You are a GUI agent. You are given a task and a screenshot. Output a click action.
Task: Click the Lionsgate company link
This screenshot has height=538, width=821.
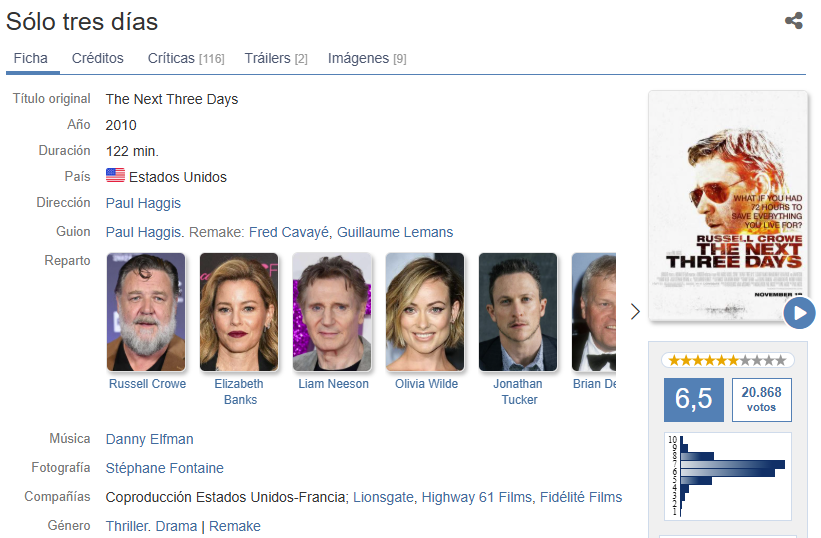coord(383,497)
